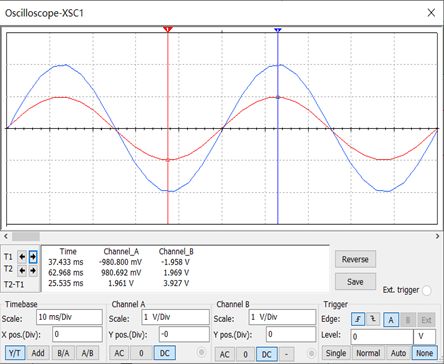Click Channel B Y pos. field
This screenshot has height=364, width=444.
pos(291,334)
